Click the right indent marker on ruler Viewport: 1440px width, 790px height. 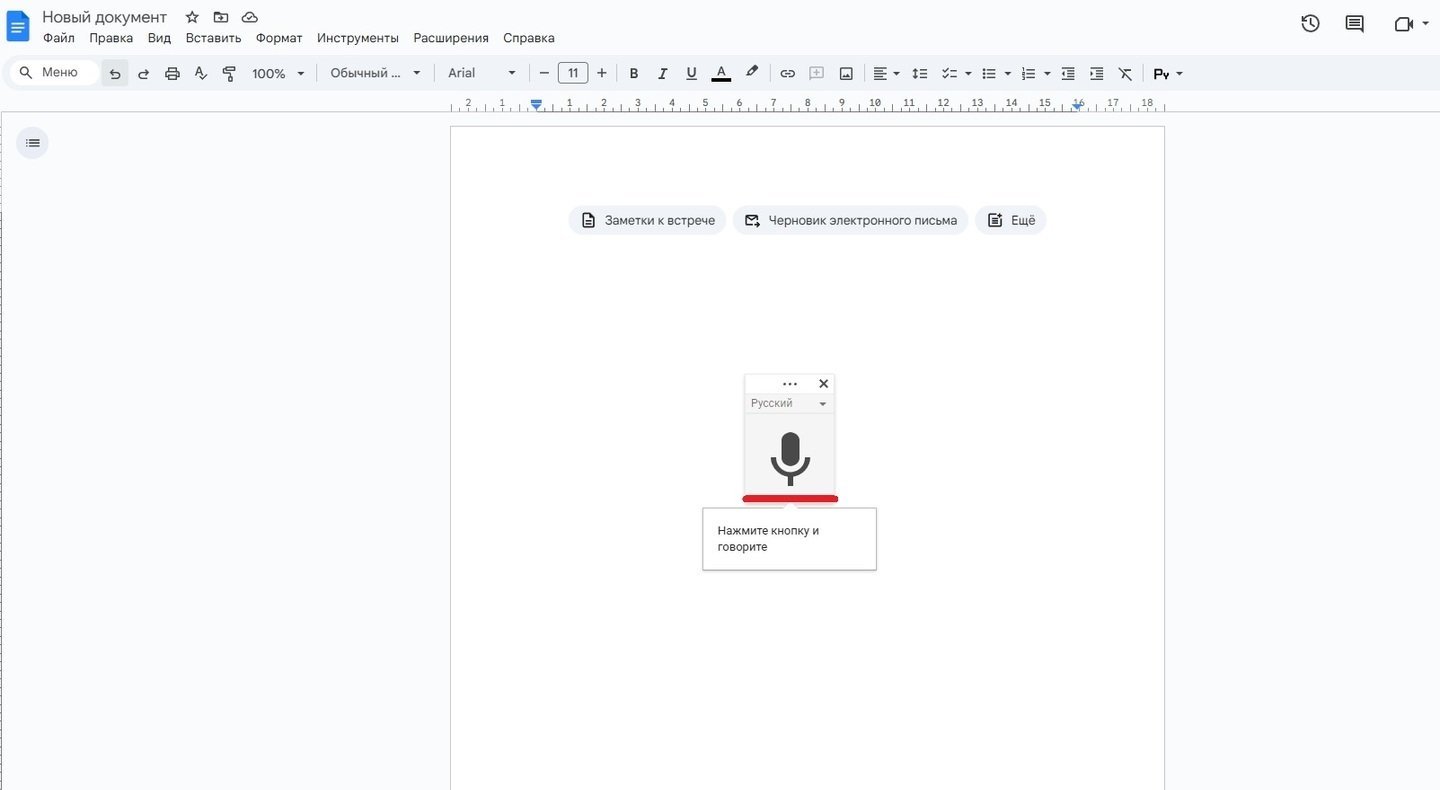click(1078, 104)
